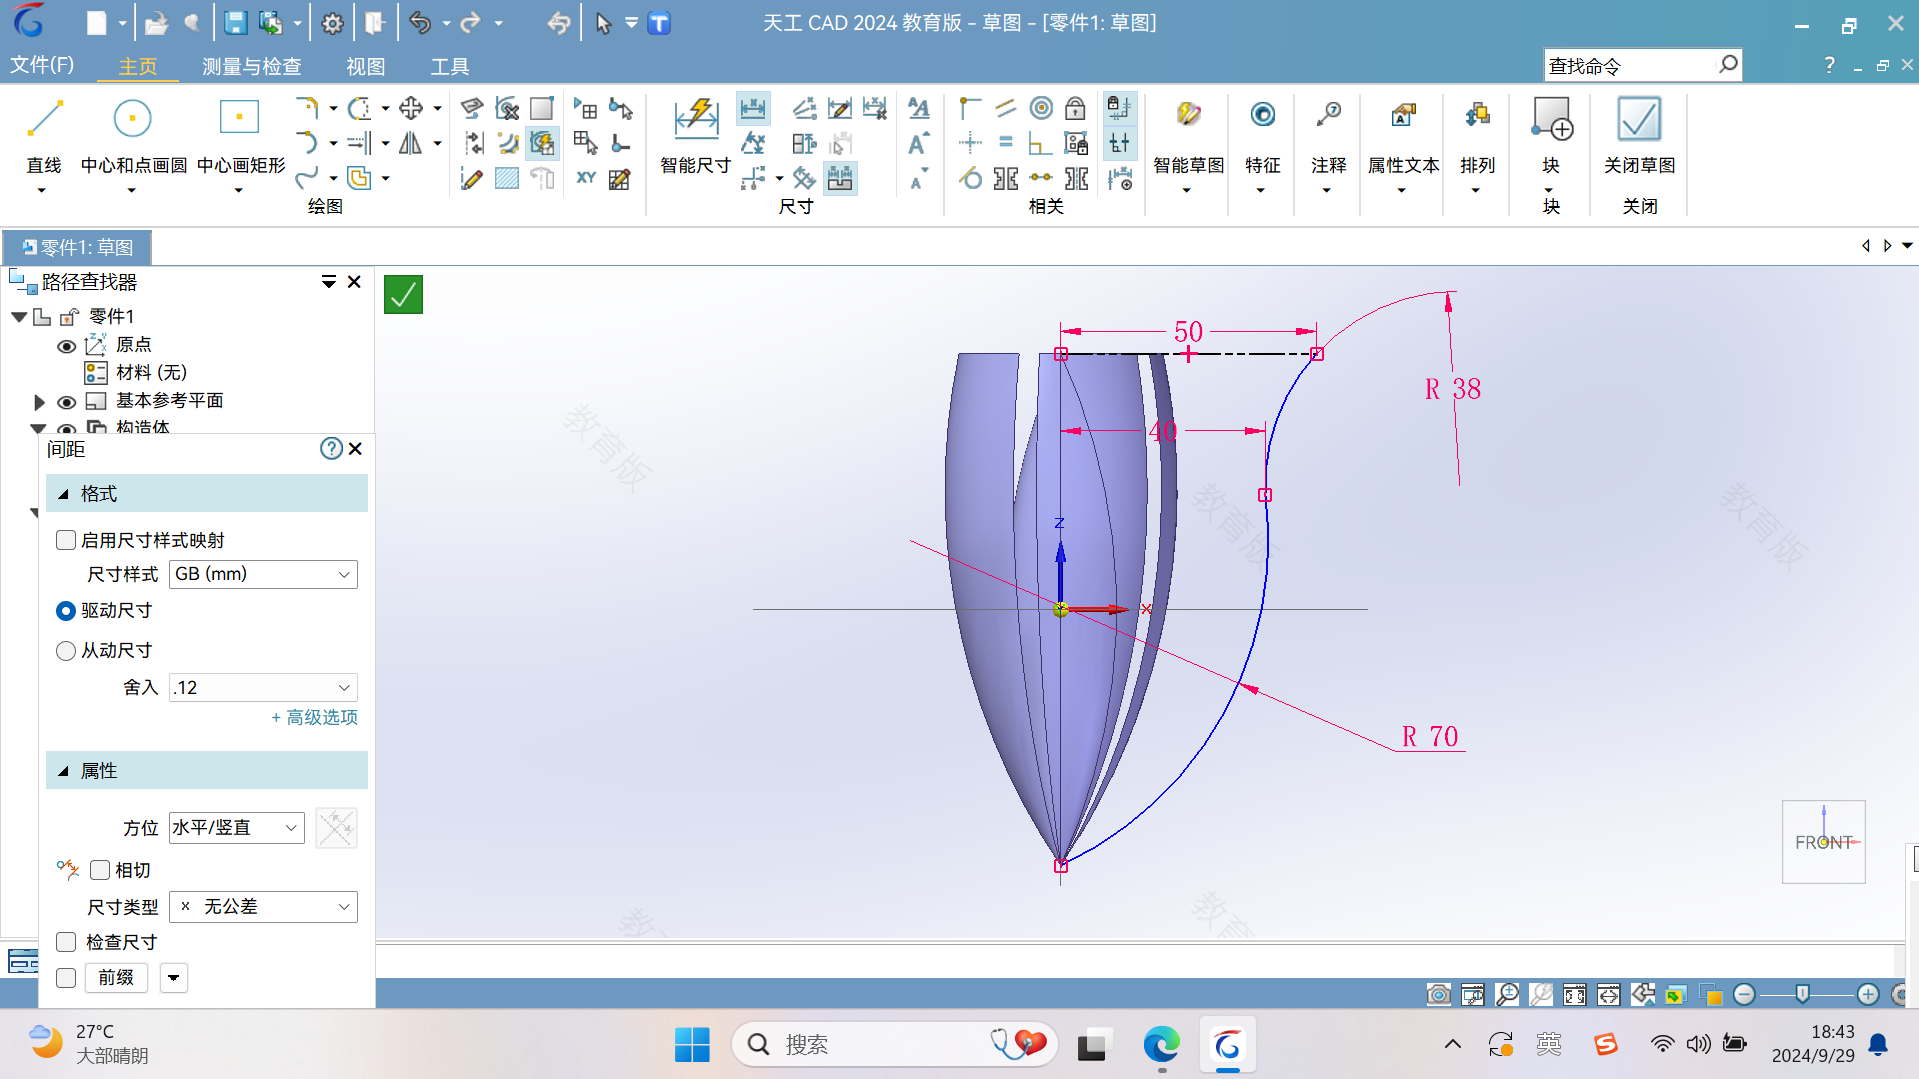Click the undo arrow icon

click(x=420, y=23)
